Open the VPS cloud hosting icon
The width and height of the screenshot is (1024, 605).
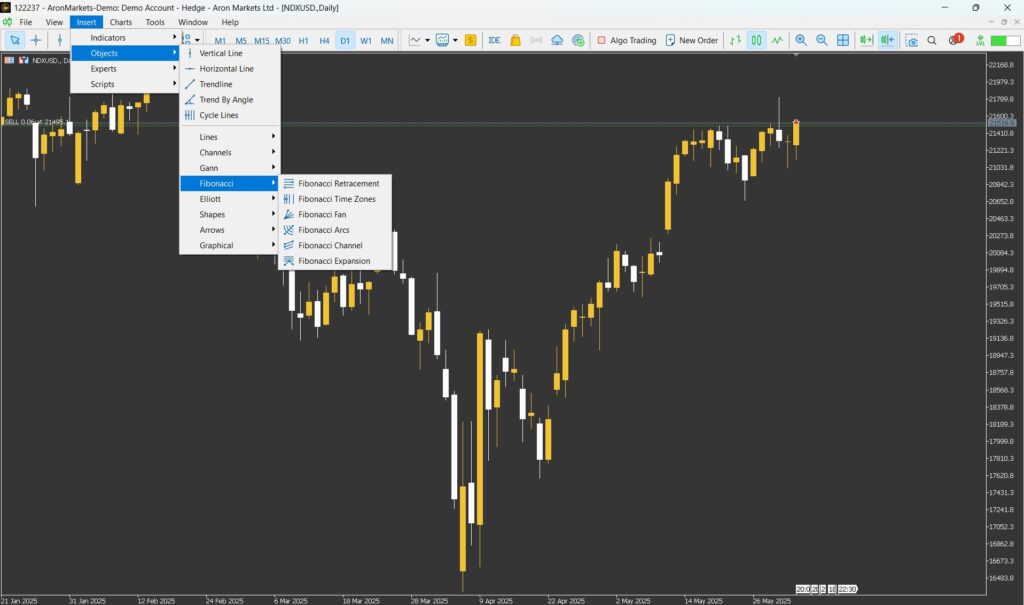[557, 40]
